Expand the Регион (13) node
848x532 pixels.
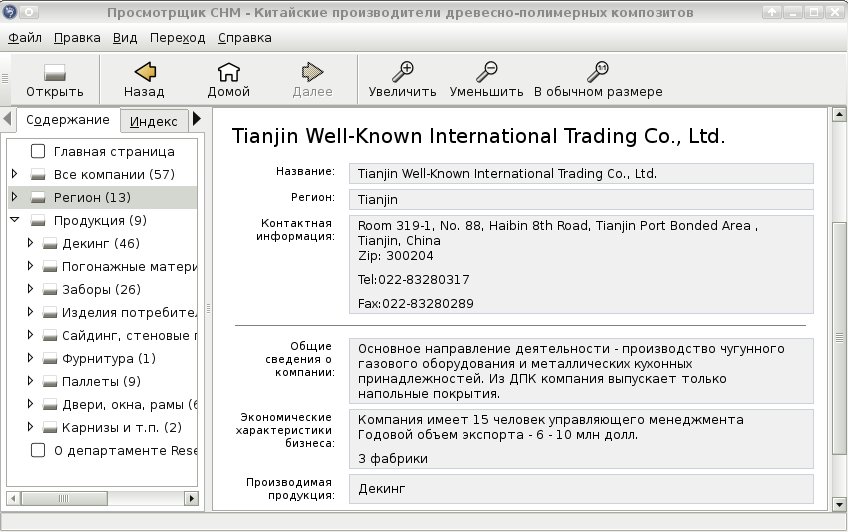pyautogui.click(x=15, y=197)
